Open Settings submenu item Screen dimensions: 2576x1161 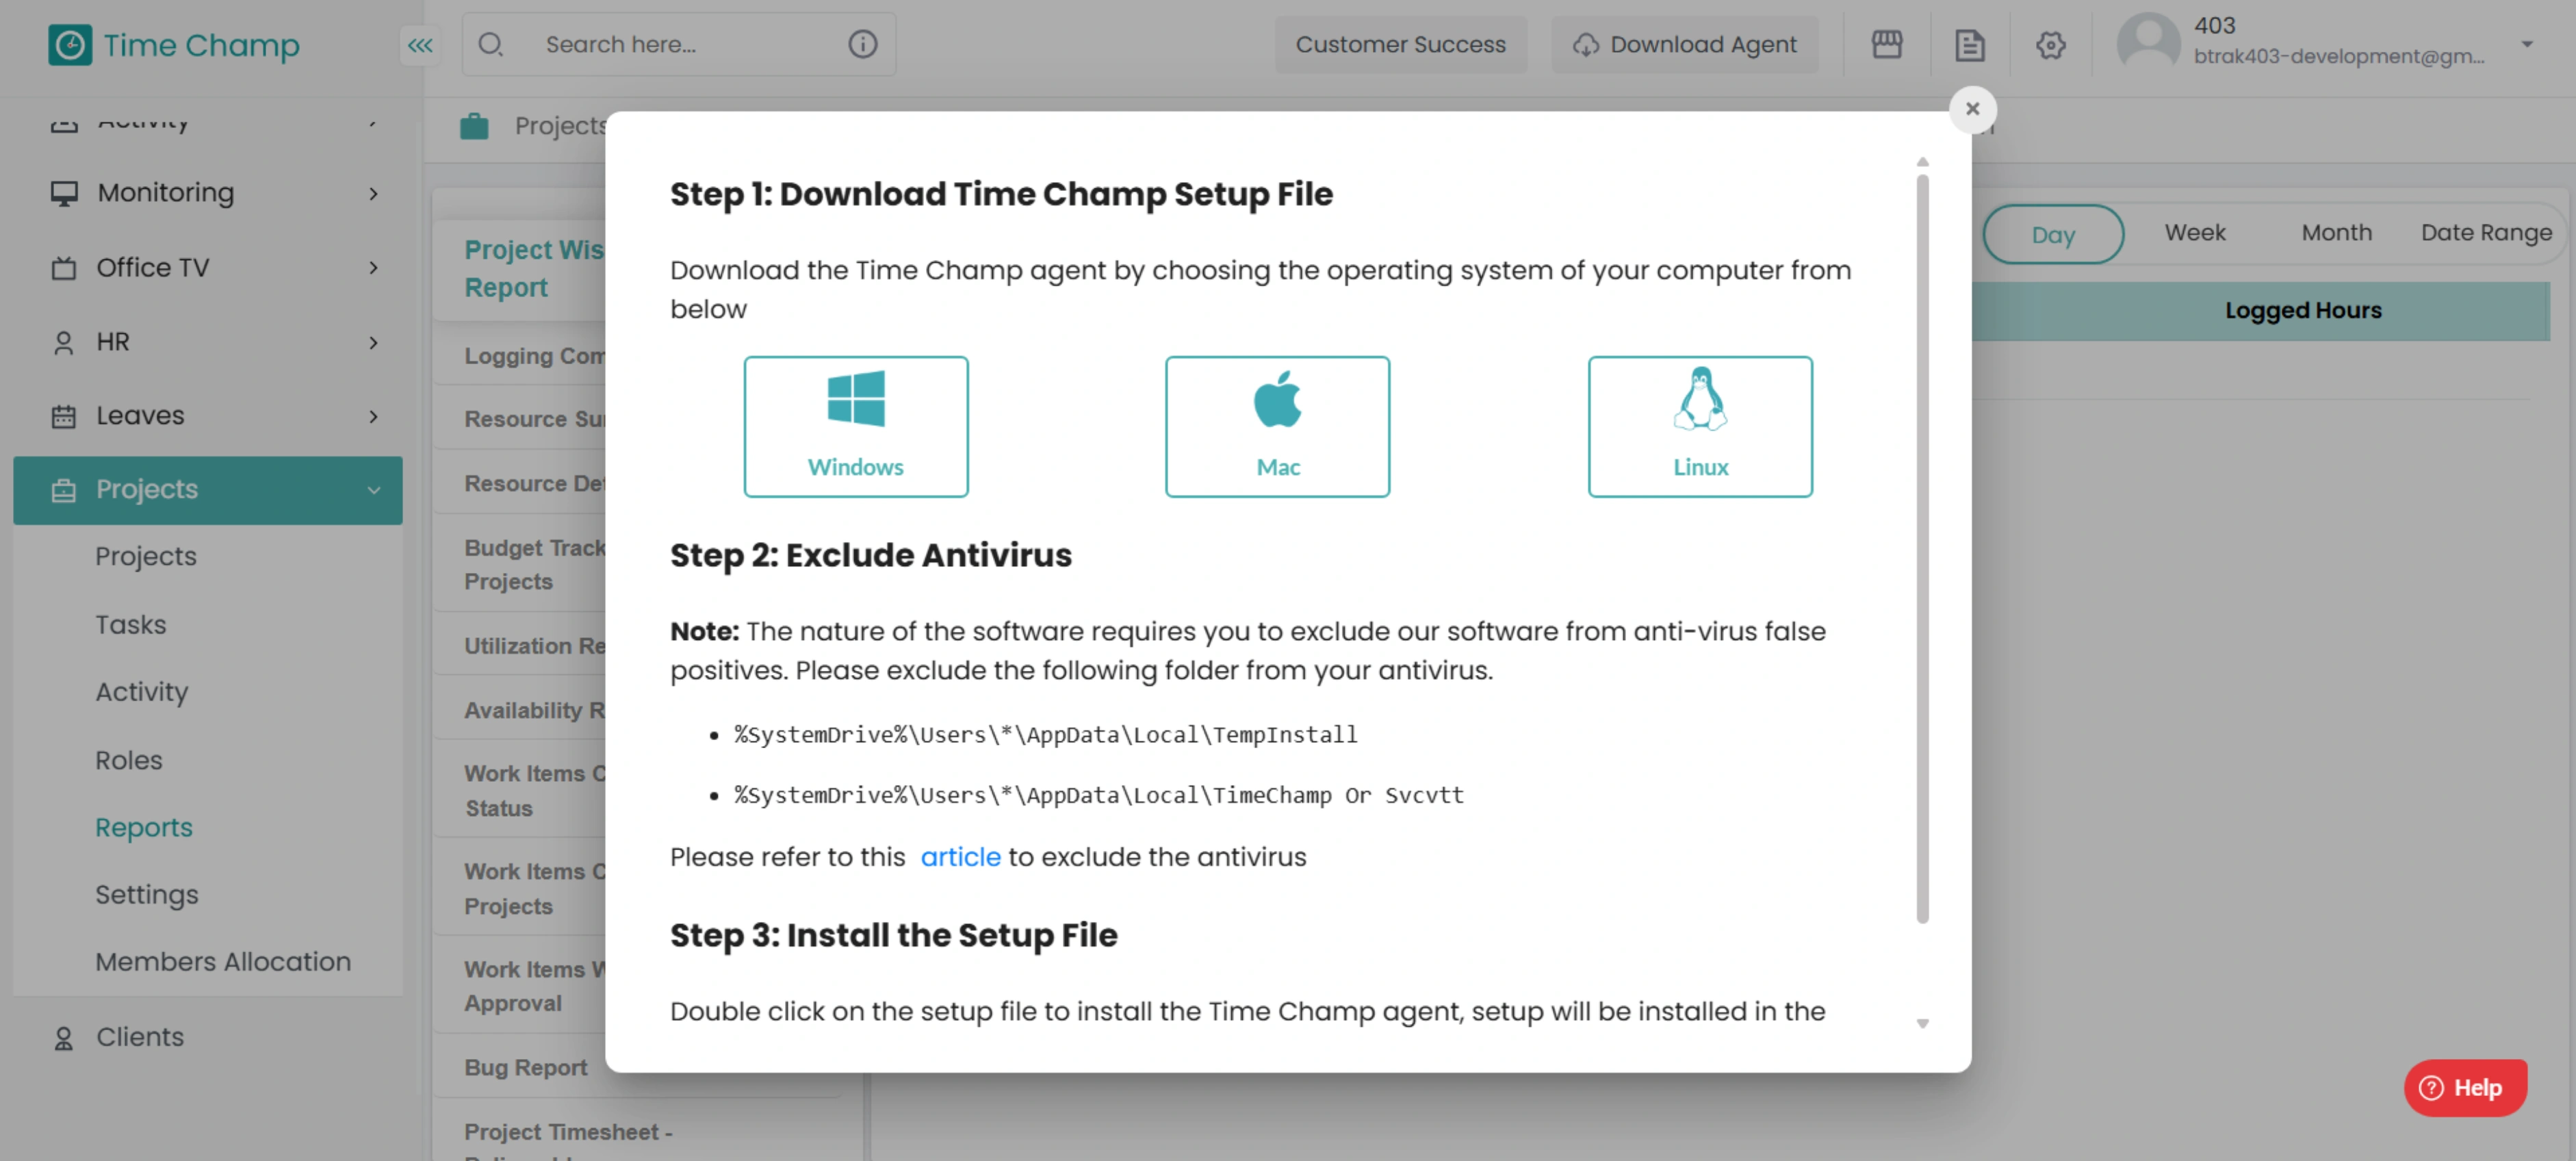[146, 895]
